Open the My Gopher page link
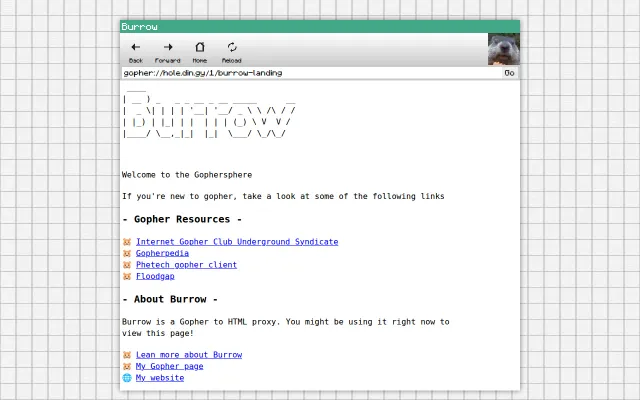Image resolution: width=640 pixels, height=400 pixels. [169, 366]
